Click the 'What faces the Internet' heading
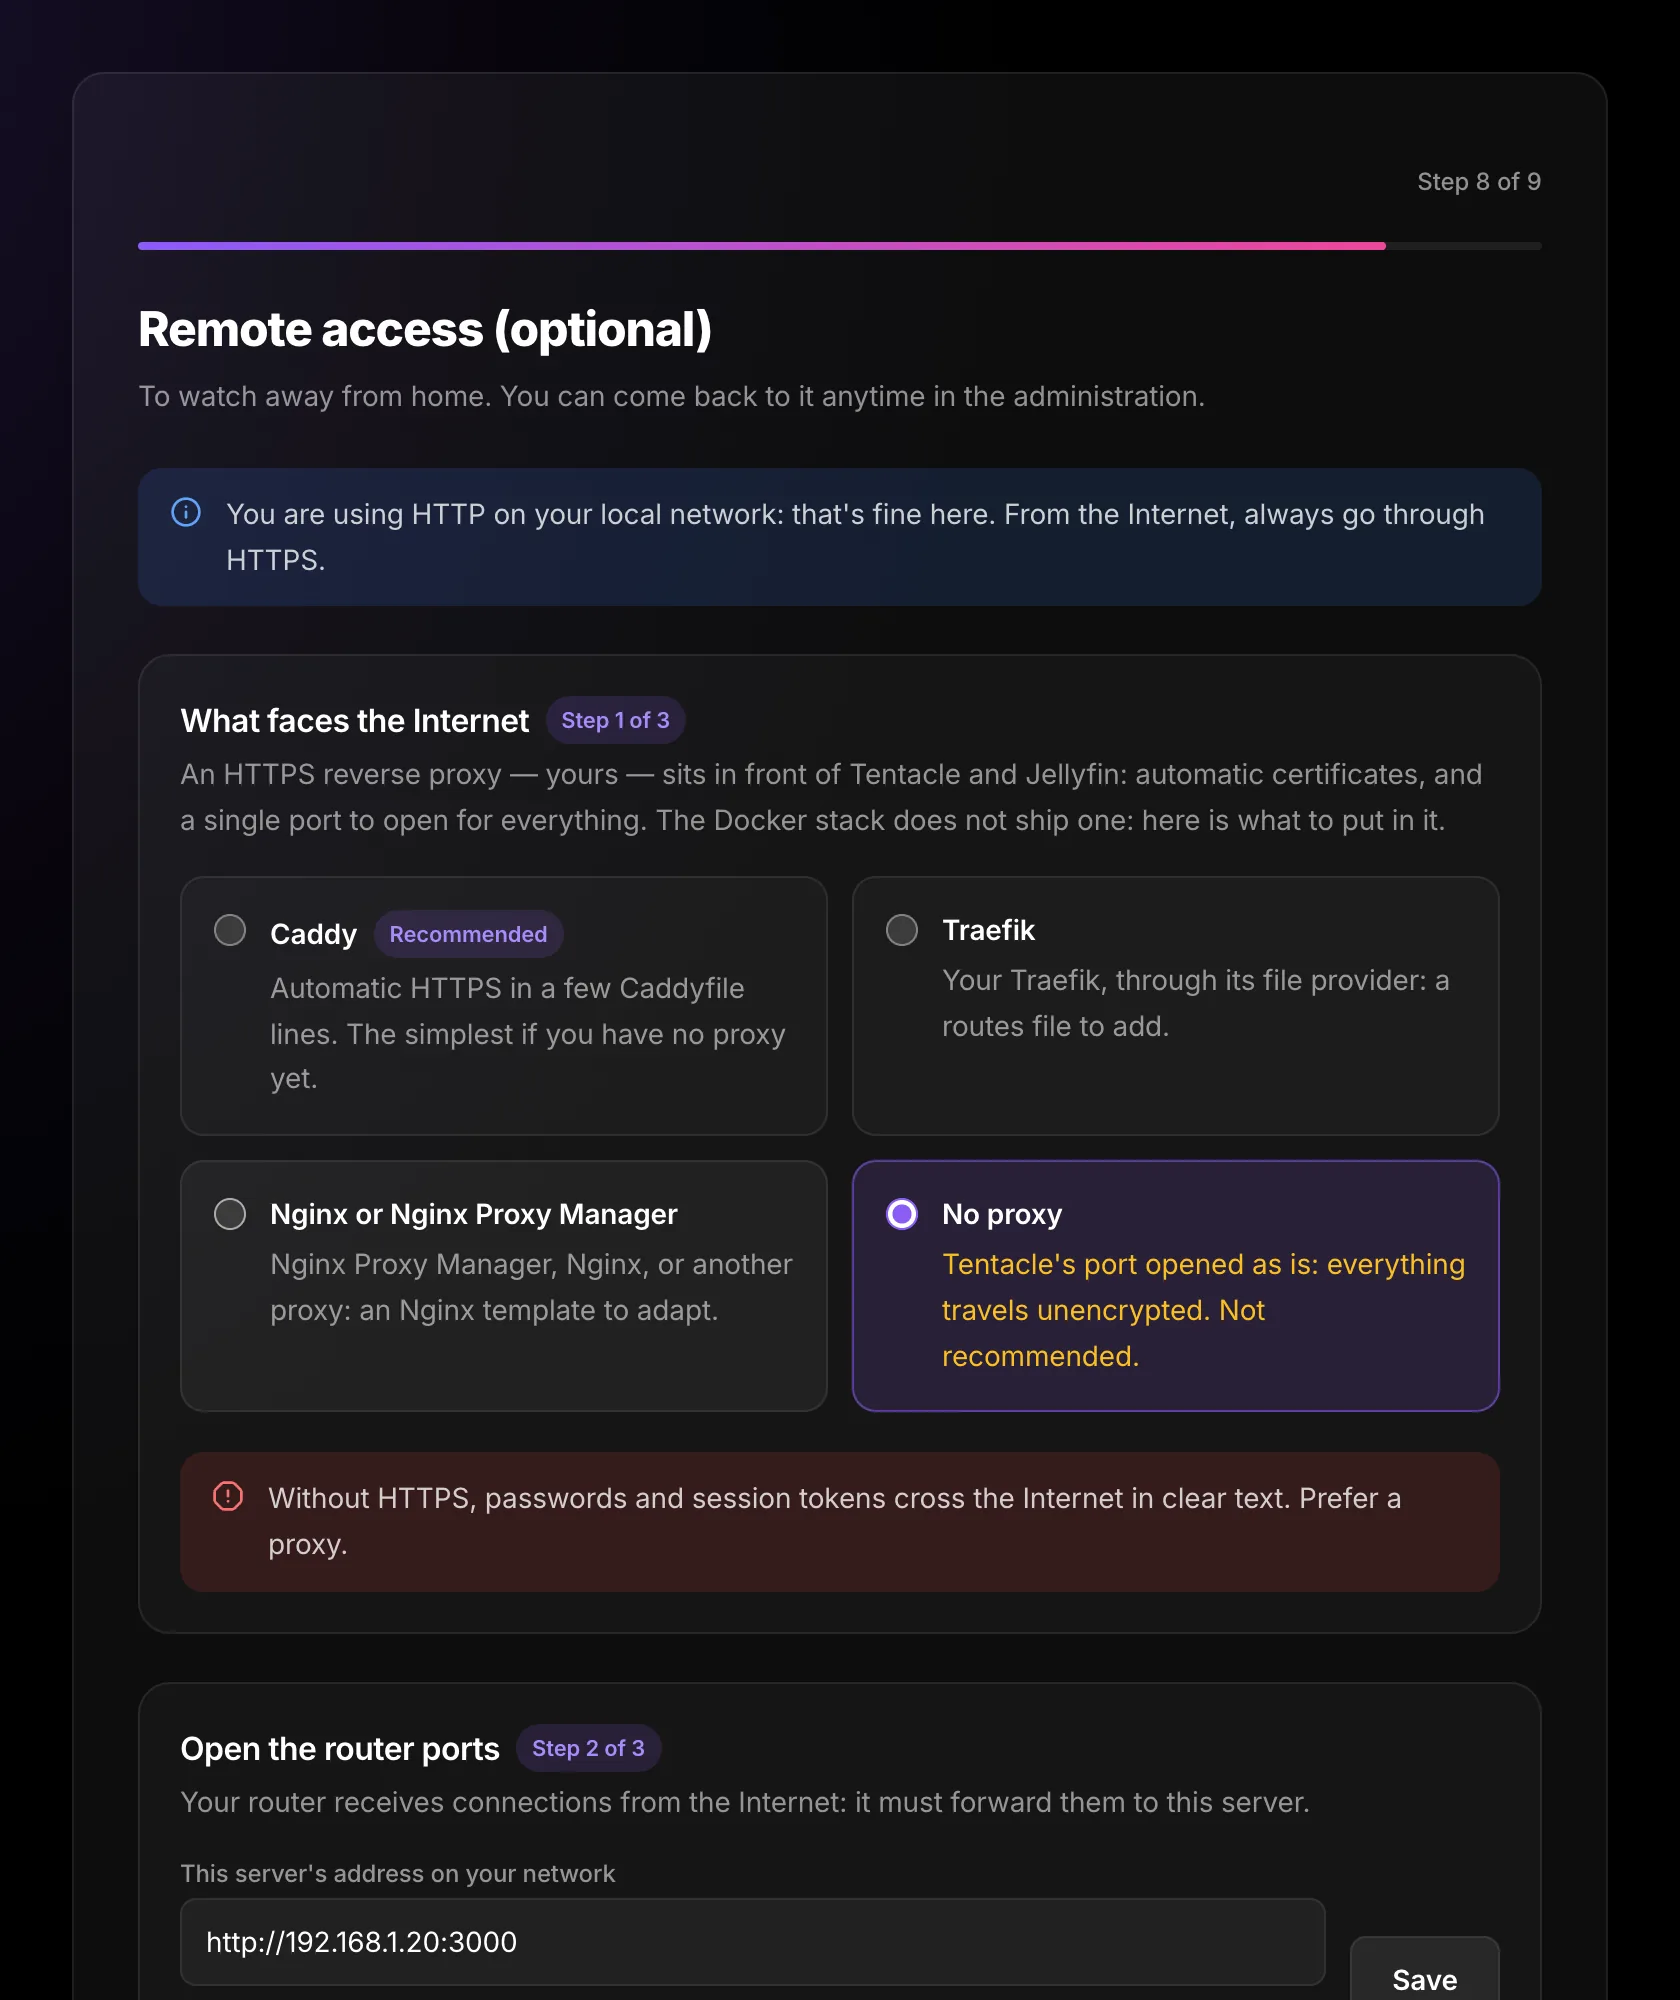This screenshot has height=2000, width=1680. click(x=355, y=721)
